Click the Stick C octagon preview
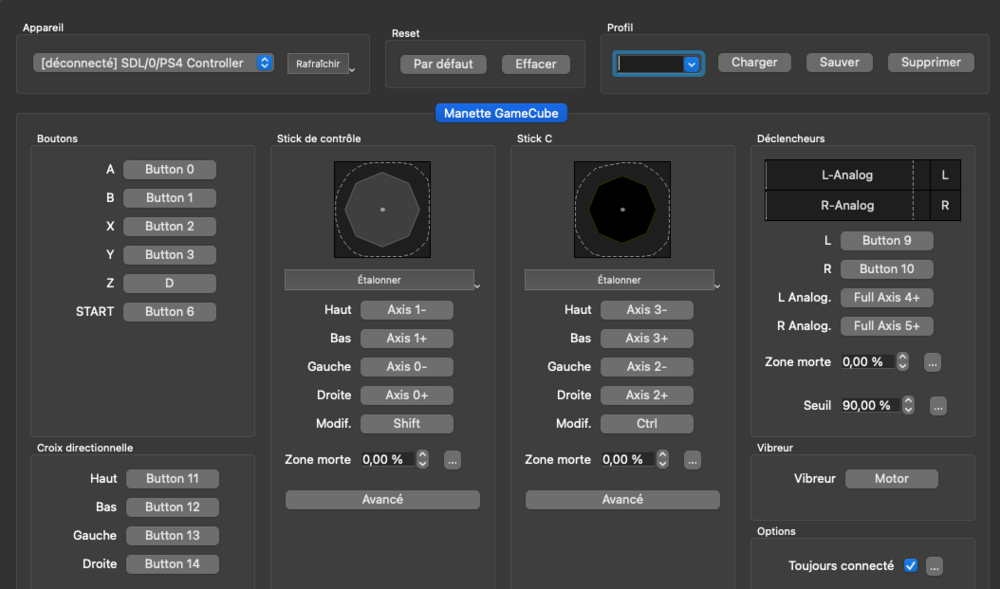Viewport: 1000px width, 589px height. (622, 209)
